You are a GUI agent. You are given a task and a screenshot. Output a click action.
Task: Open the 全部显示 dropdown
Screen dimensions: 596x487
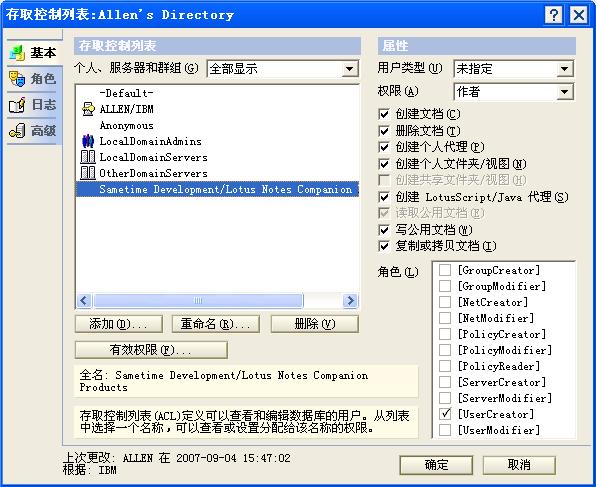click(x=349, y=69)
